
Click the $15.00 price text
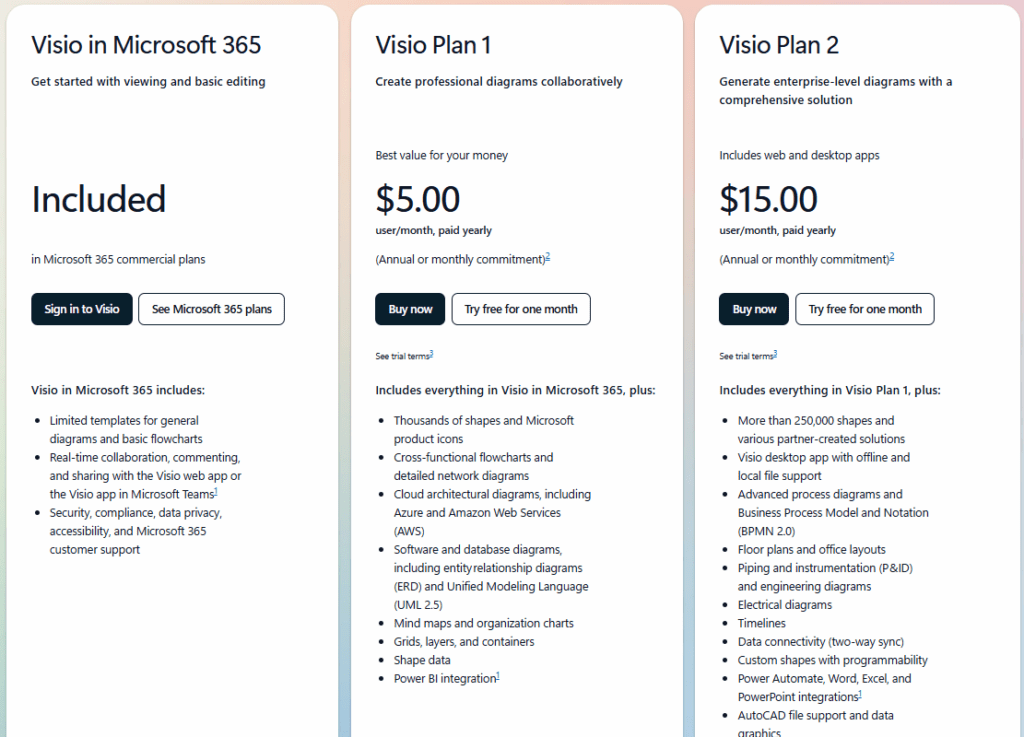[x=768, y=199]
